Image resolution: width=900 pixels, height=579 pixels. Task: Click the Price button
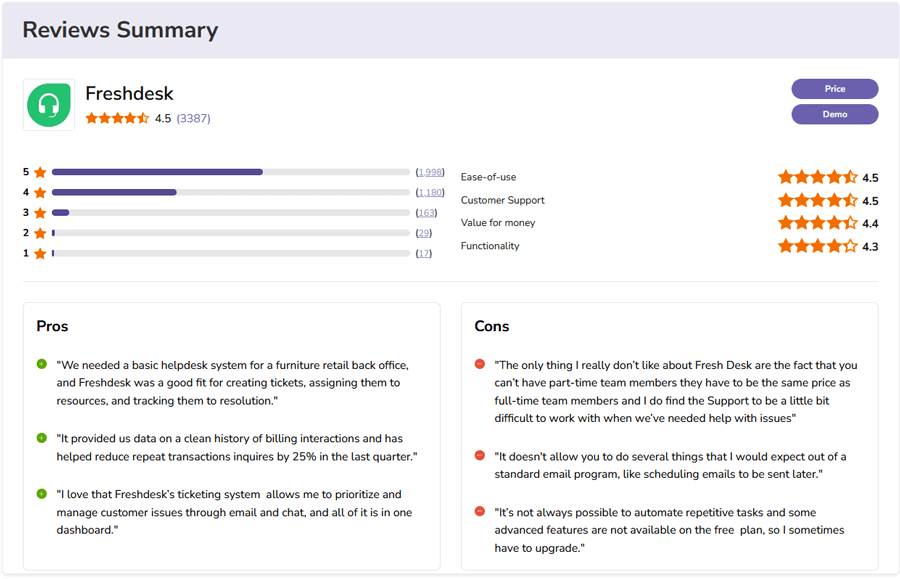click(834, 89)
